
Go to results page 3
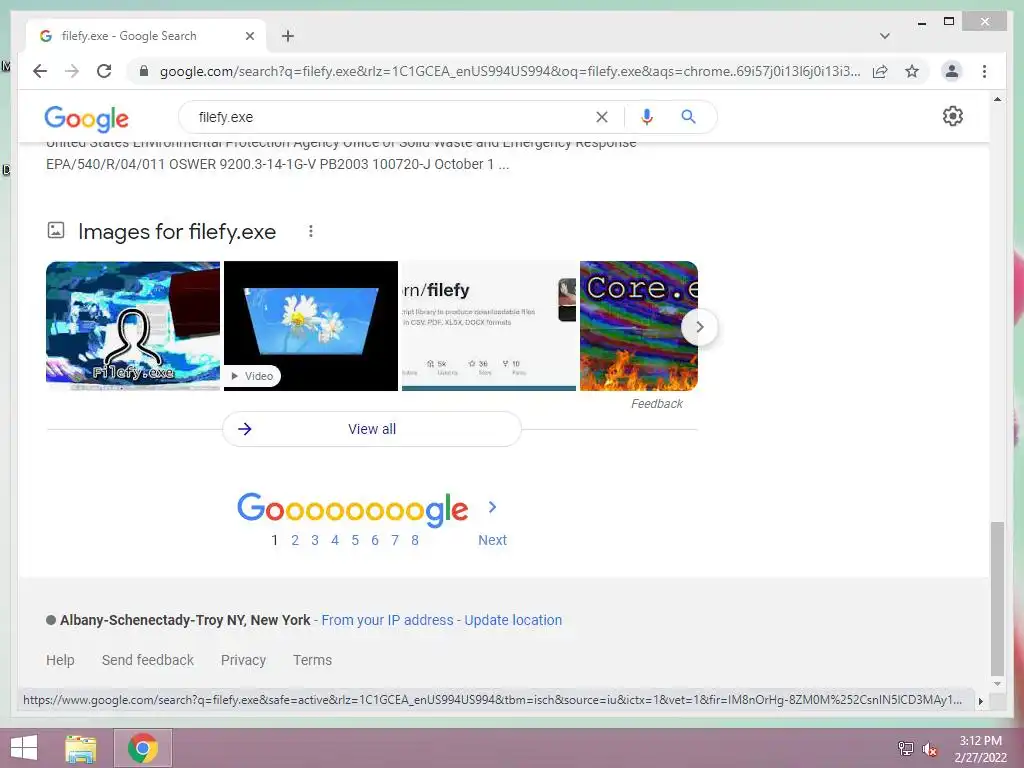[x=315, y=540]
